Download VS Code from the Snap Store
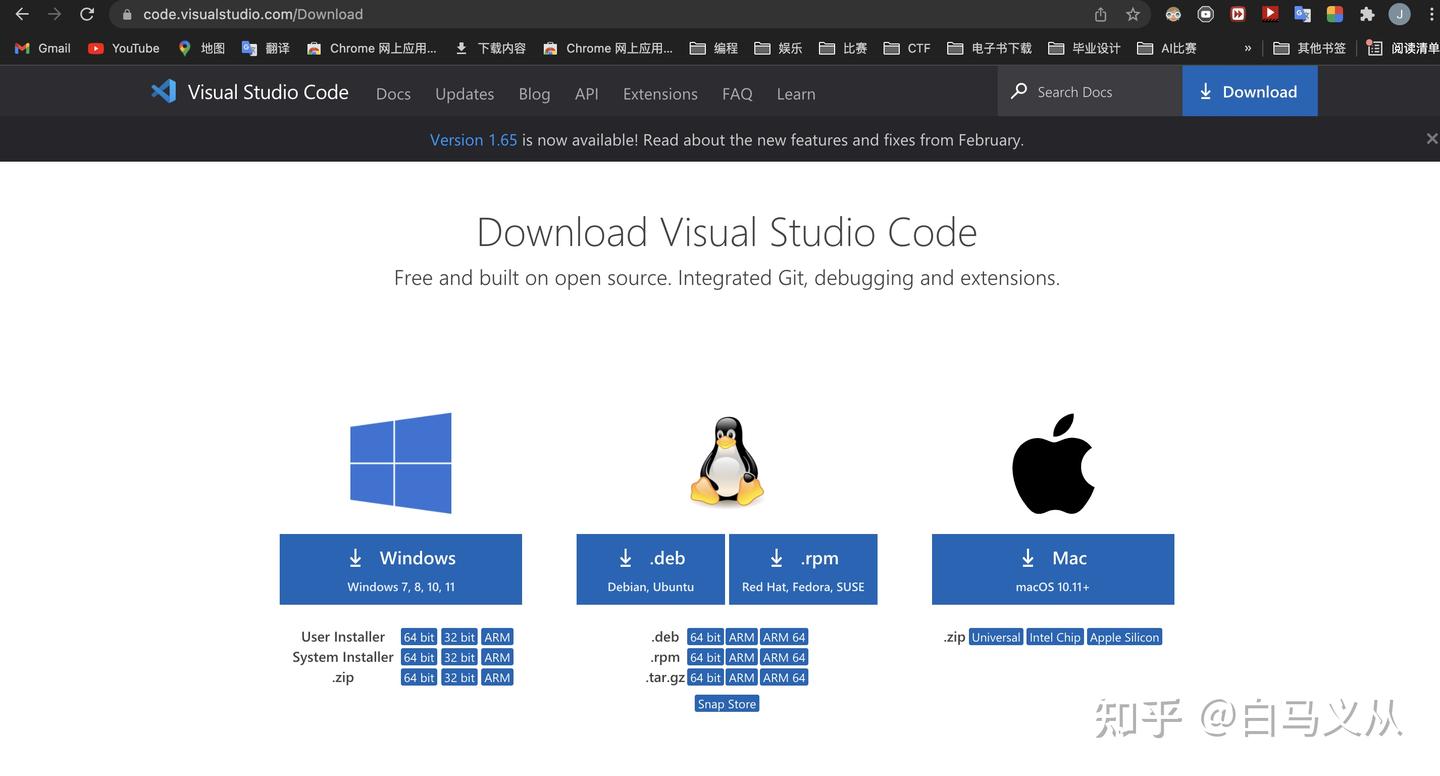1440x776 pixels. click(x=726, y=703)
